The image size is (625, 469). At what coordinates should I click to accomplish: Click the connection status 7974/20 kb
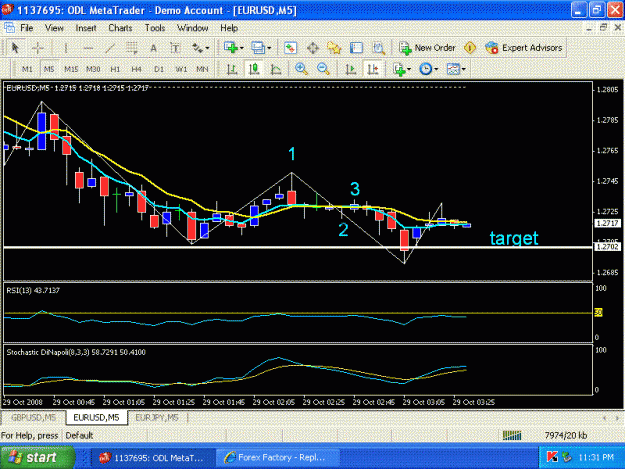point(566,436)
